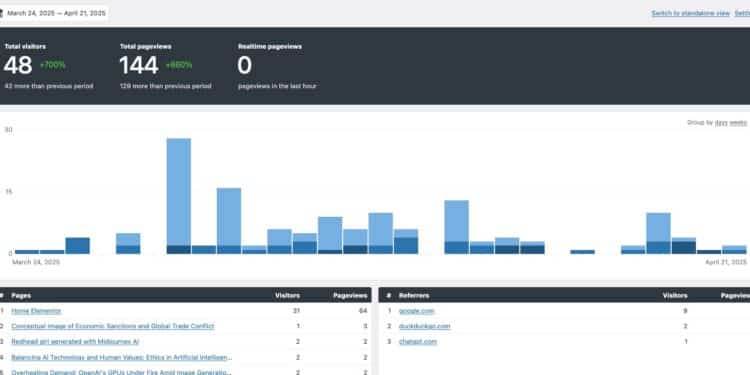Image resolution: width=750 pixels, height=375 pixels.
Task: Group the chart by weeks
Action: [738, 122]
